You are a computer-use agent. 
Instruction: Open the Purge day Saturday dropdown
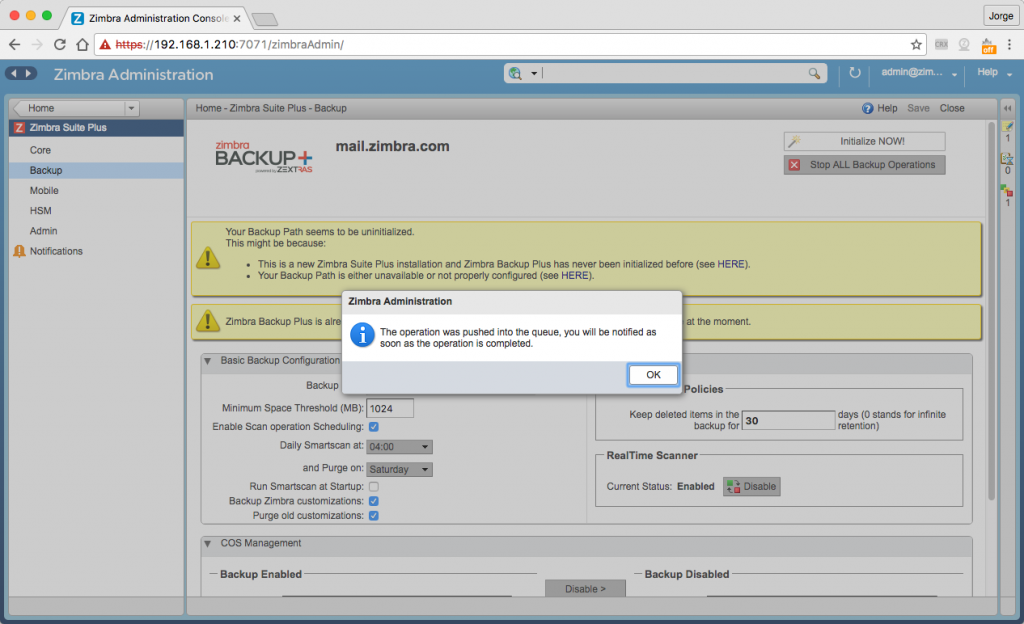coord(399,469)
